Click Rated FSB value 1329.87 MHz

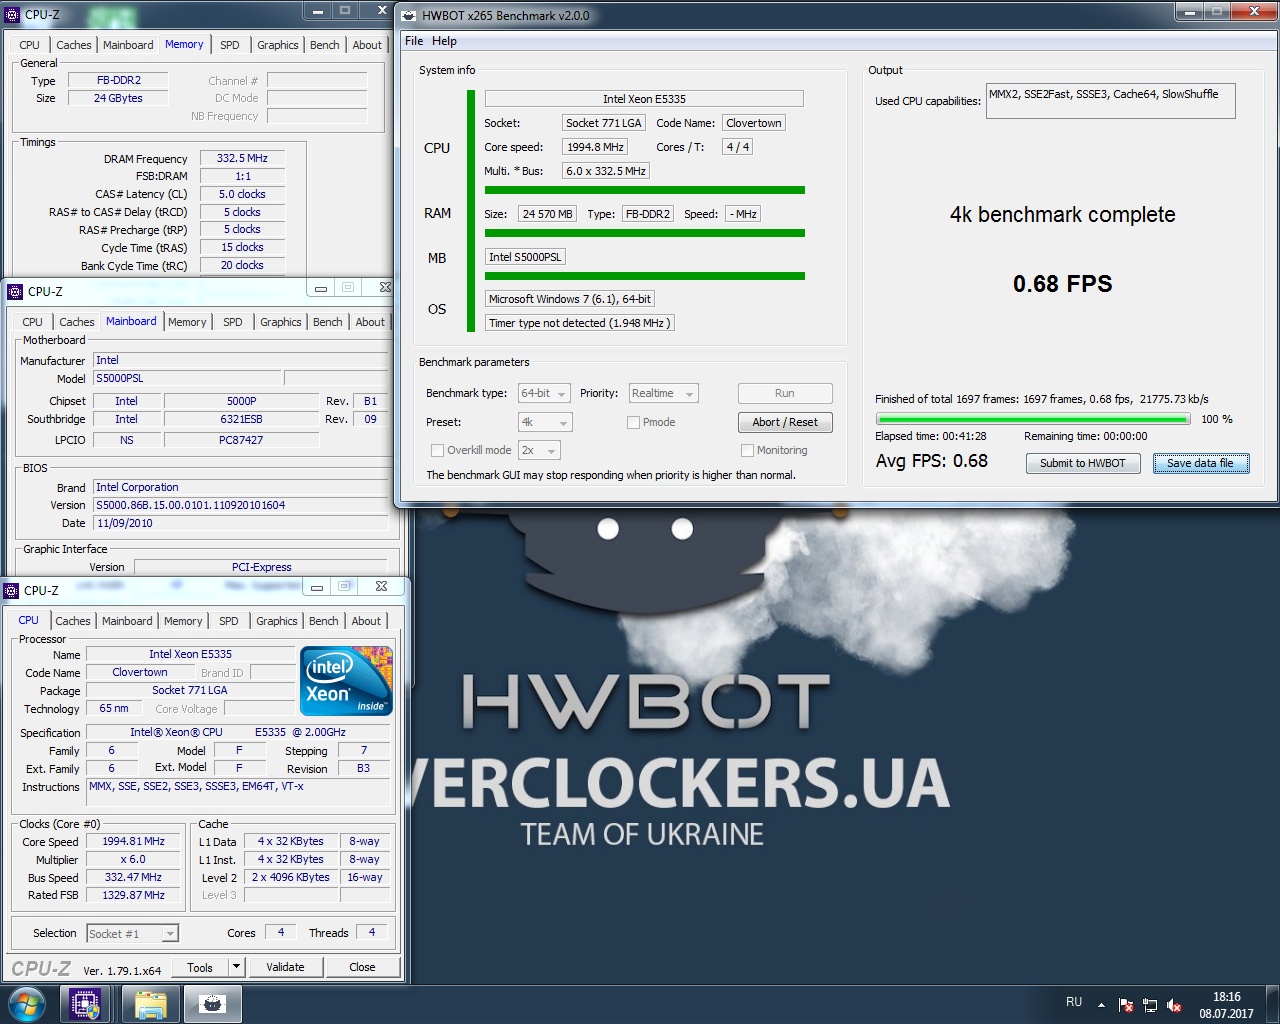[x=133, y=895]
